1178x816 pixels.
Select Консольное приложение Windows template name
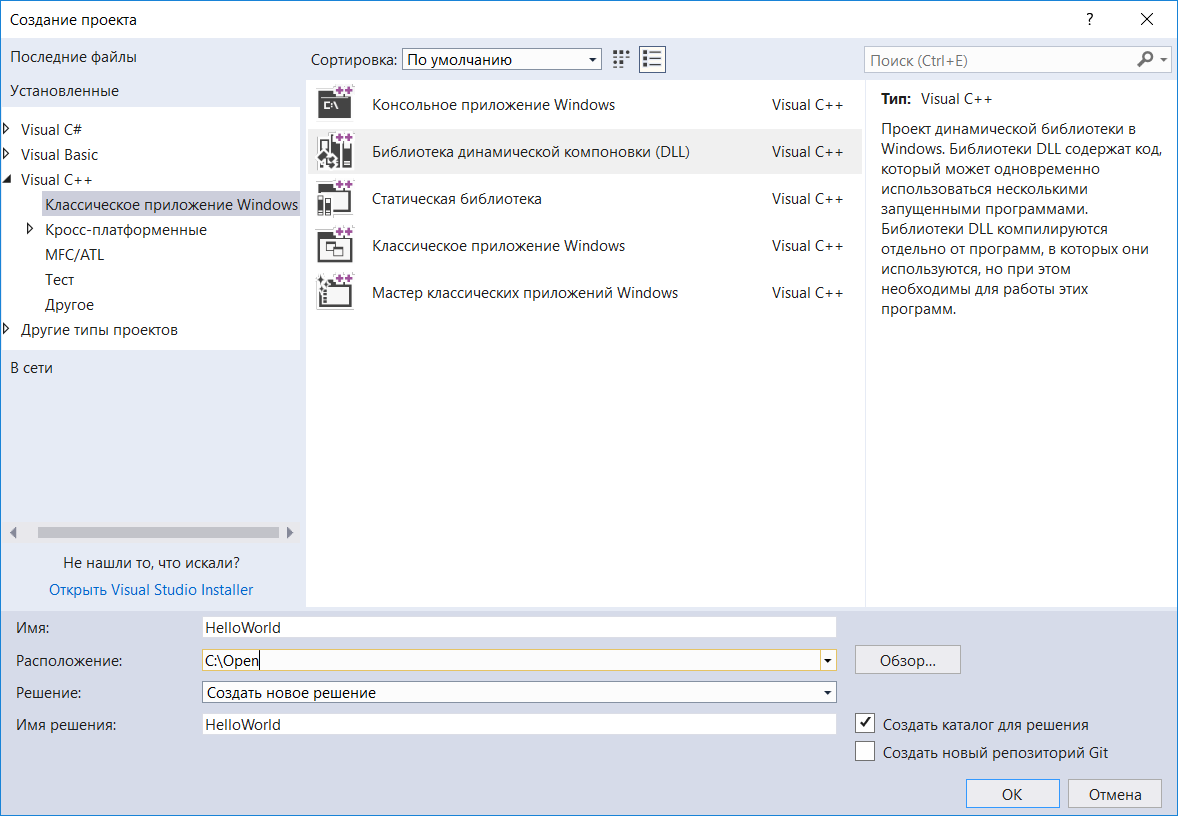coord(494,104)
